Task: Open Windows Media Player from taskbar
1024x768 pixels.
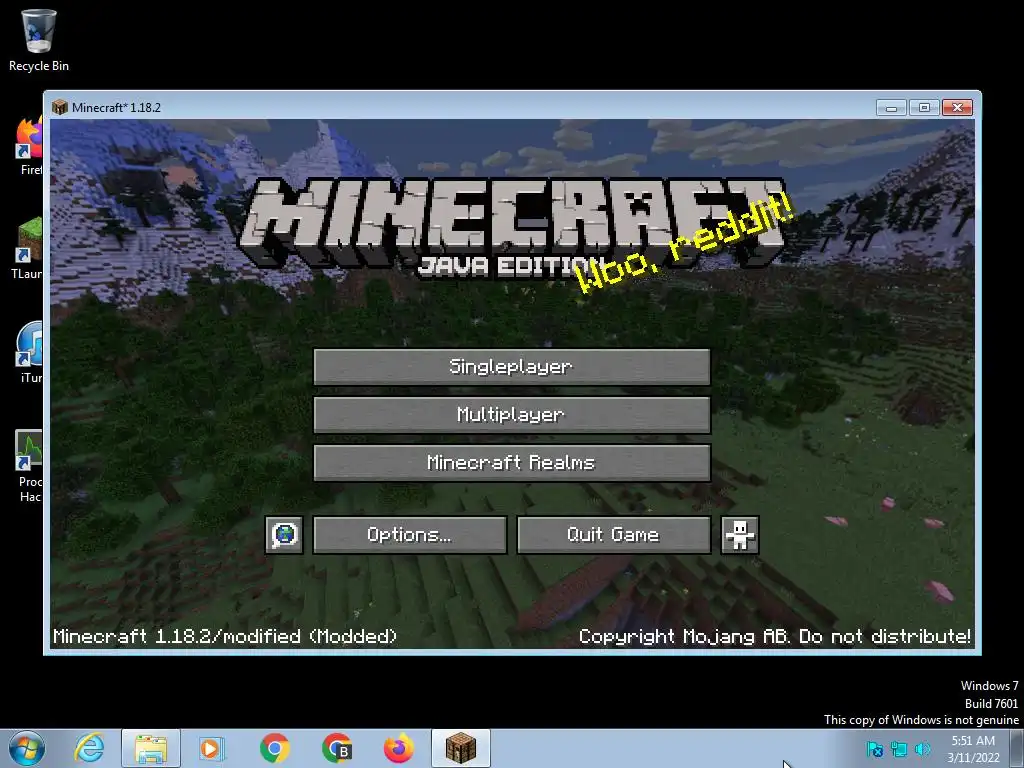Action: tap(212, 748)
